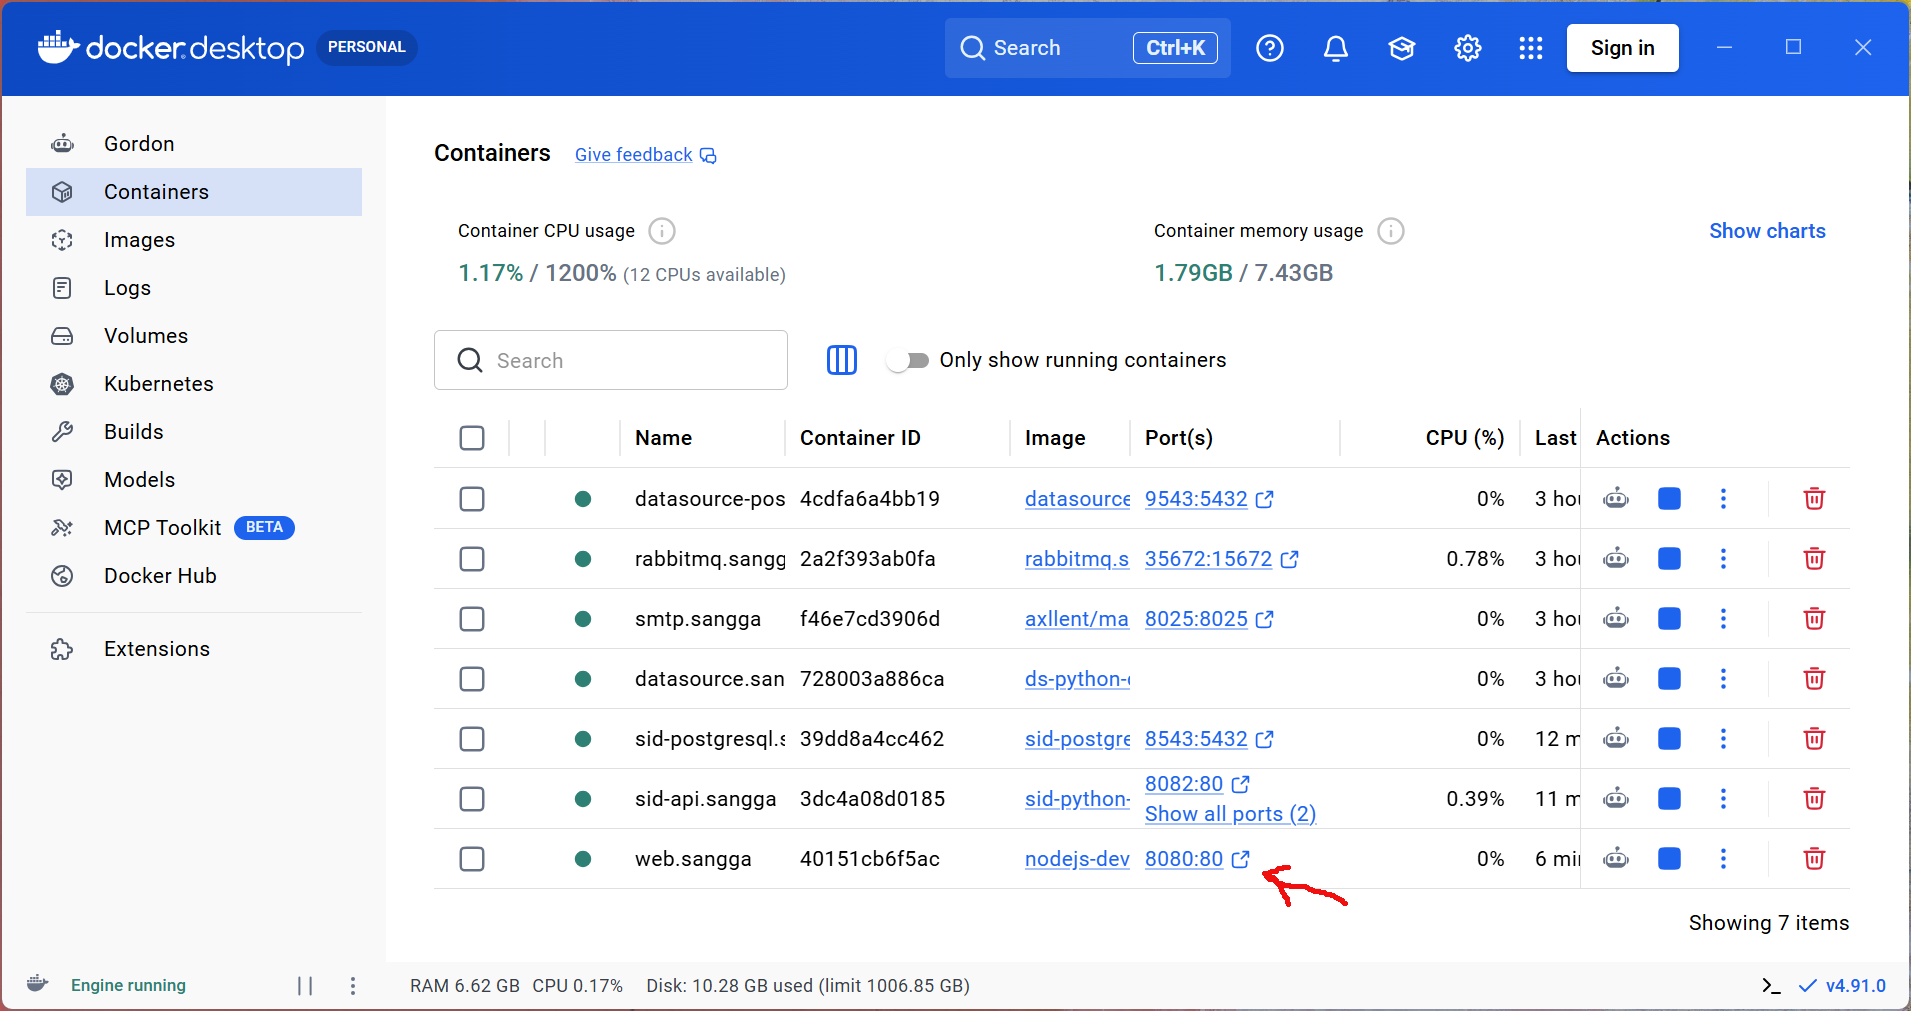This screenshot has width=1911, height=1011.
Task: Stop the smtp.sangga container
Action: point(1669,618)
